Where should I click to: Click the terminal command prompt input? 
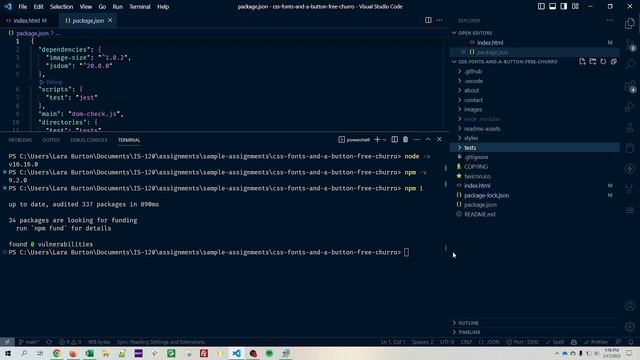[406, 252]
